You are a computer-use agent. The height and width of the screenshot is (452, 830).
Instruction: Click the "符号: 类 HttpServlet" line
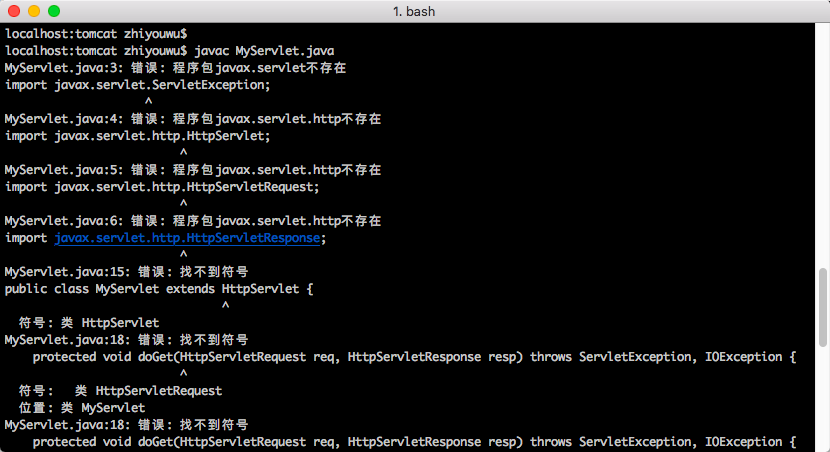(89, 322)
